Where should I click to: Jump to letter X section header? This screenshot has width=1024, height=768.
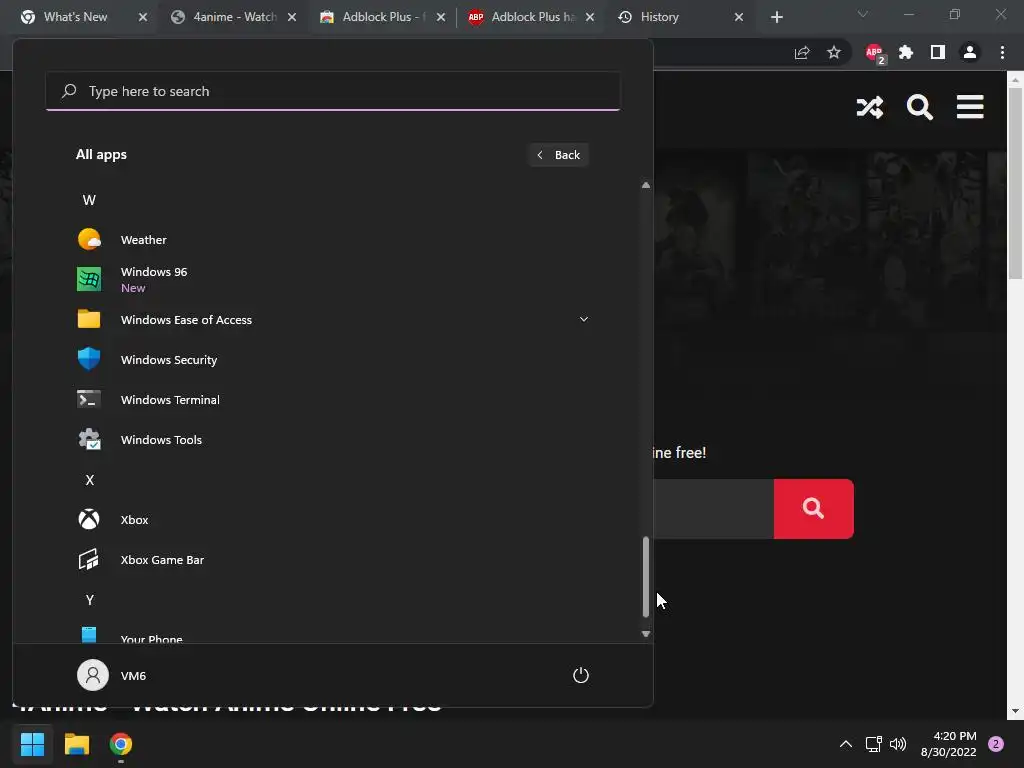click(89, 480)
